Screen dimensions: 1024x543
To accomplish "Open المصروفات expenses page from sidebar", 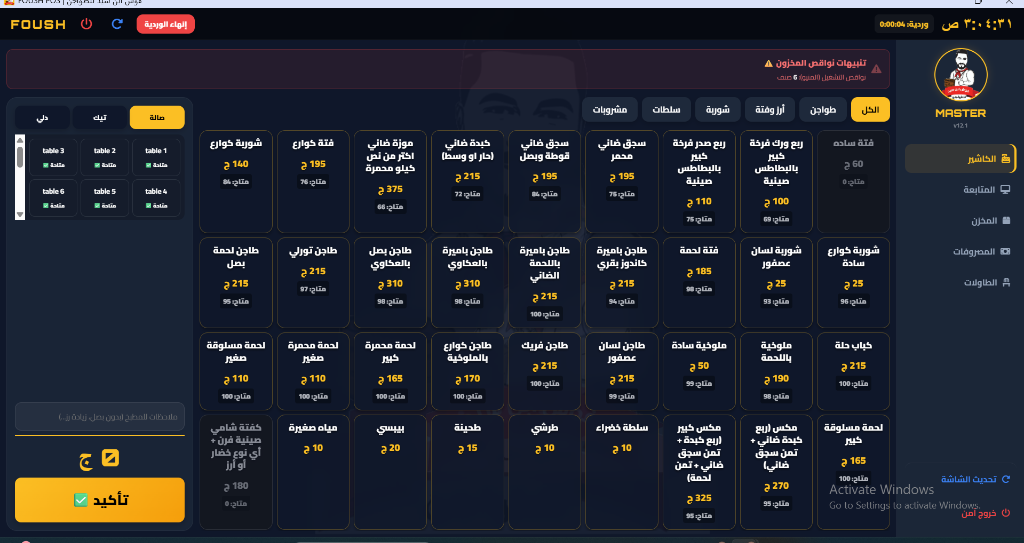I will pos(960,252).
